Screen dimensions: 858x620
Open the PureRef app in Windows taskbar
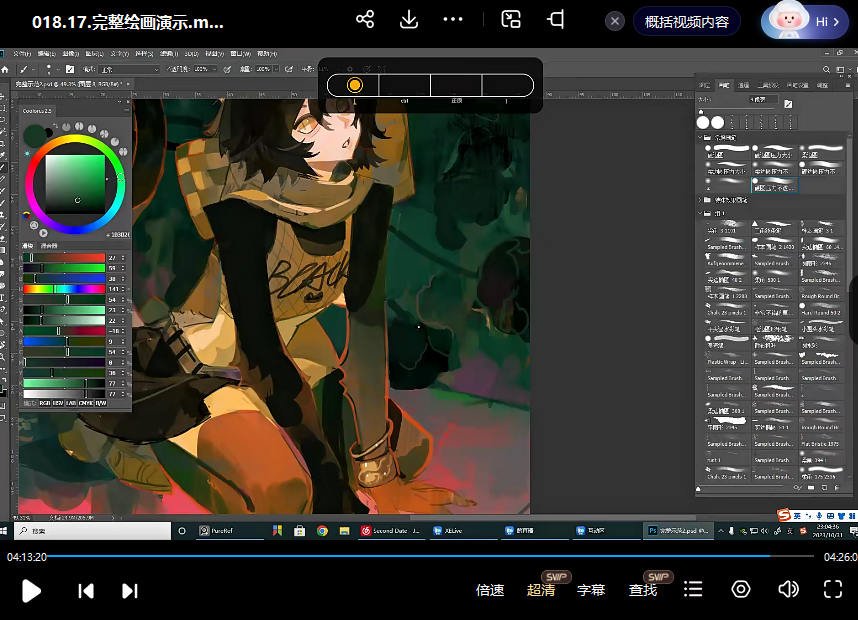[x=218, y=531]
